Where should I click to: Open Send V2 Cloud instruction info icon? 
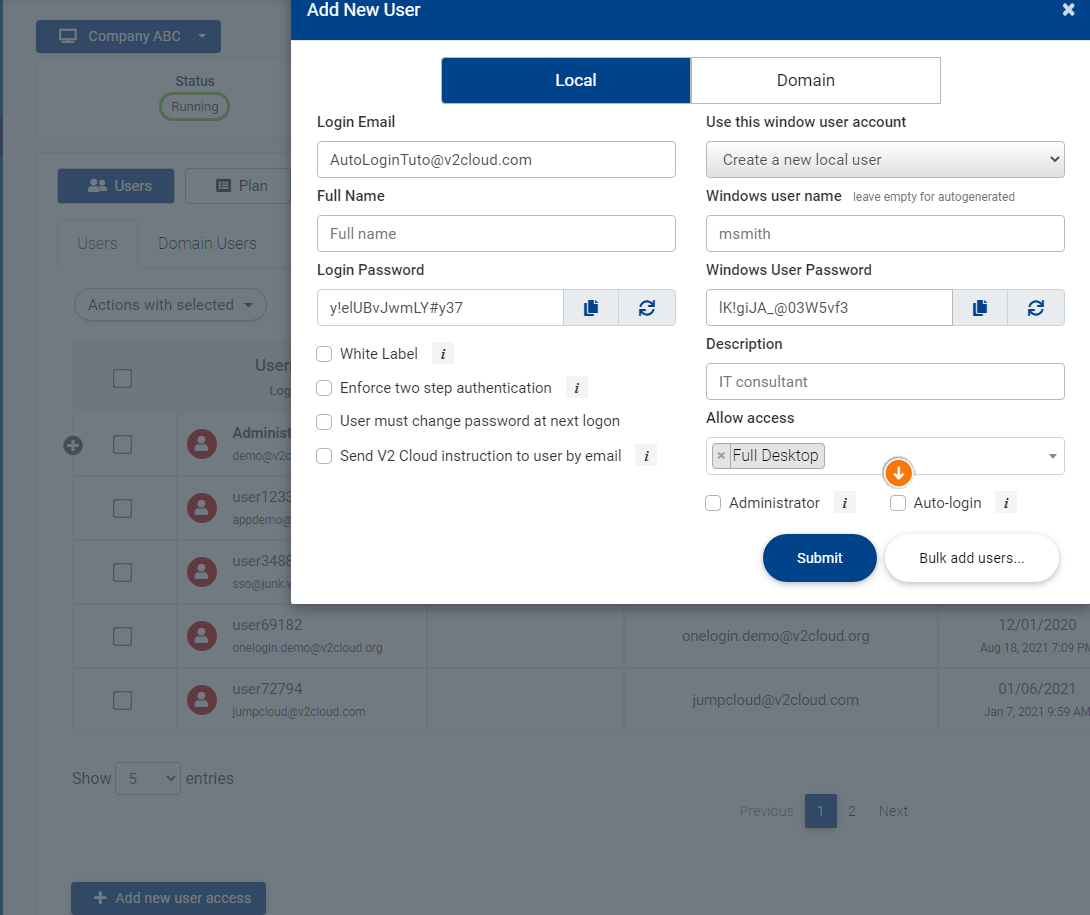tap(646, 455)
